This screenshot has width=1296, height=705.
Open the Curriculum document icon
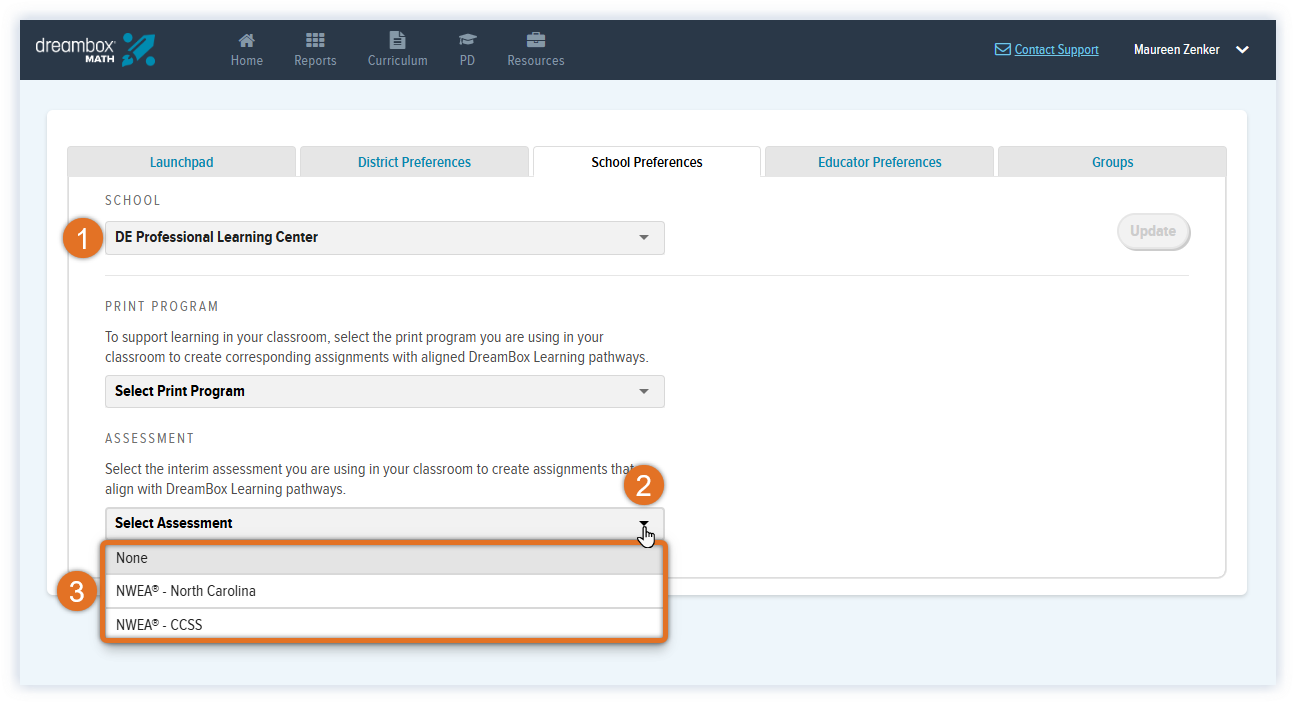click(397, 40)
